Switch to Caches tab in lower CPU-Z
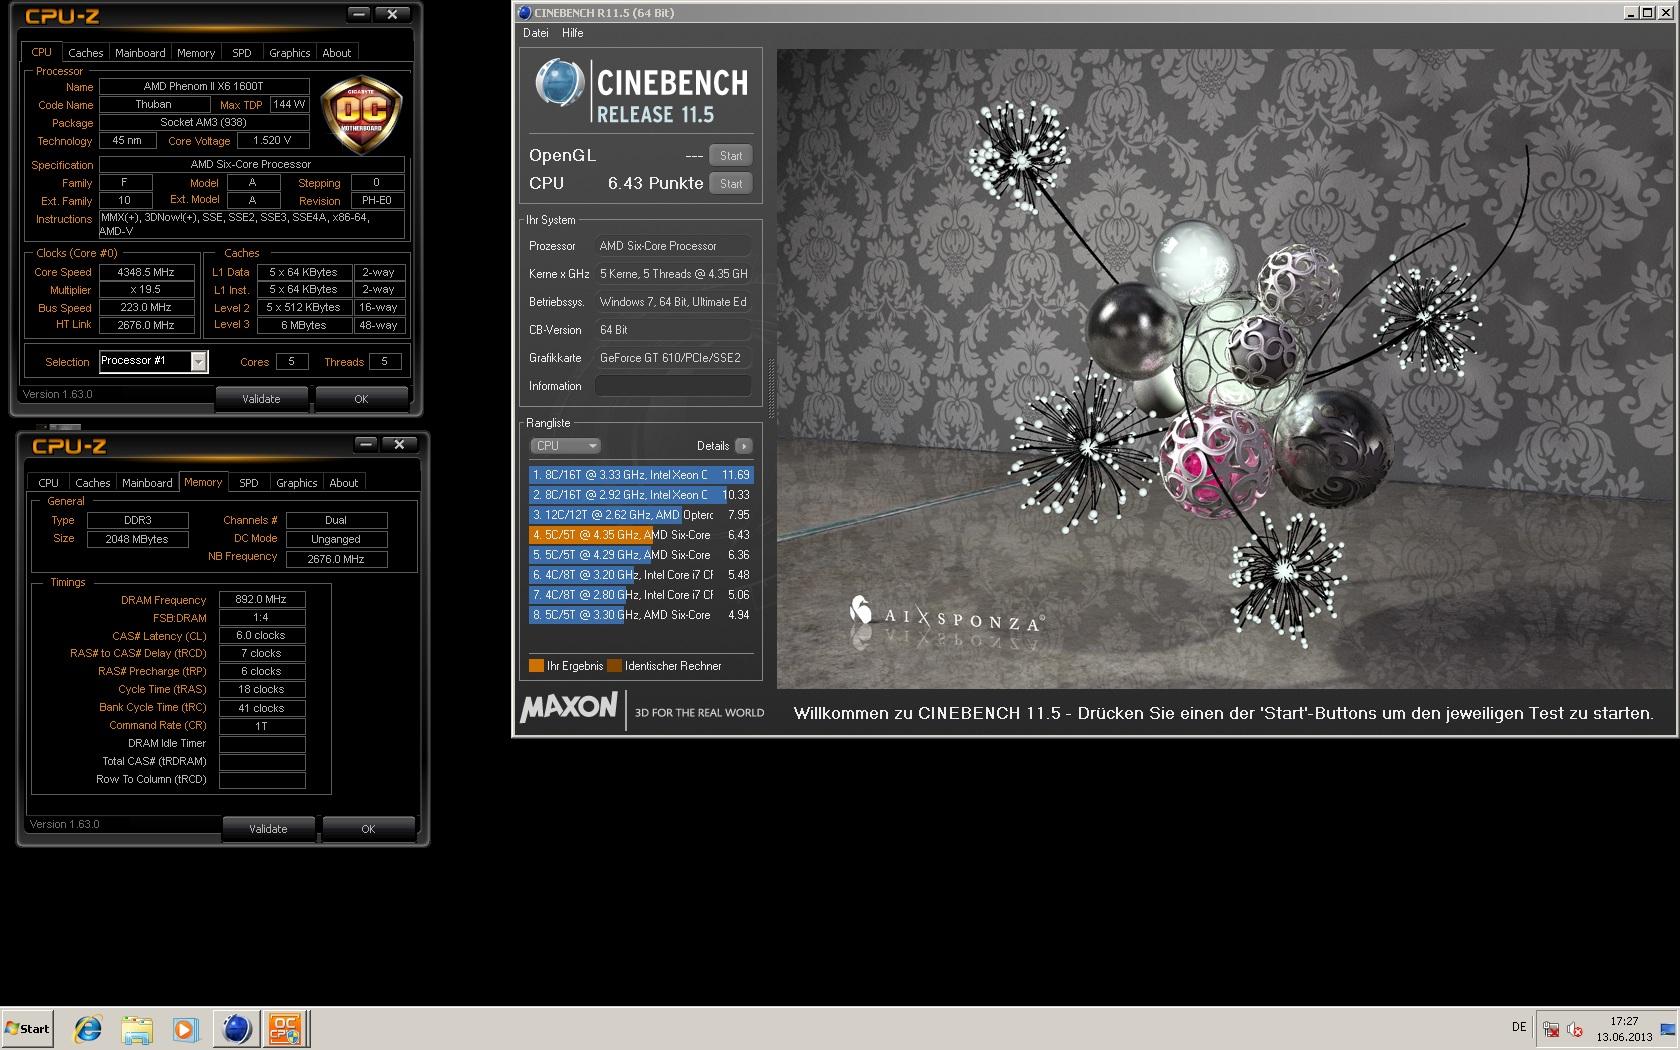This screenshot has height=1050, width=1680. pyautogui.click(x=93, y=483)
